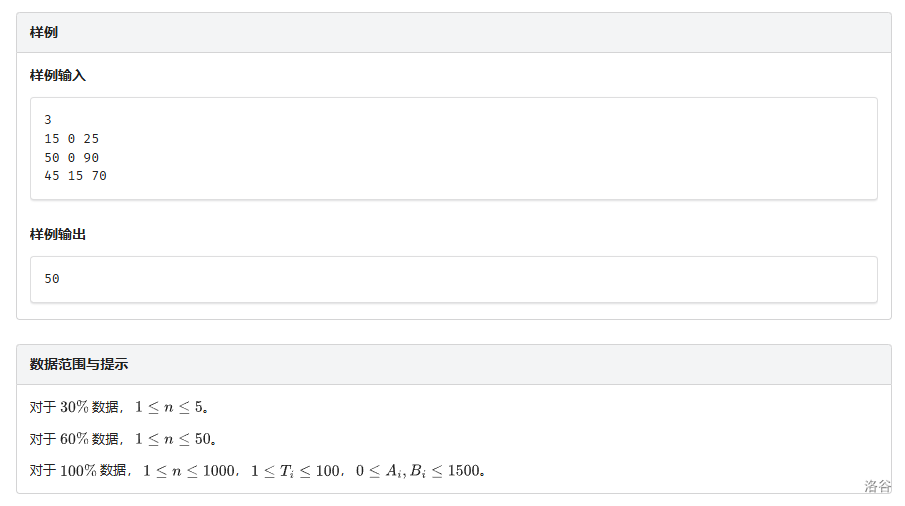The image size is (905, 506).
Task: Click the 30% data constraint line
Action: [119, 407]
